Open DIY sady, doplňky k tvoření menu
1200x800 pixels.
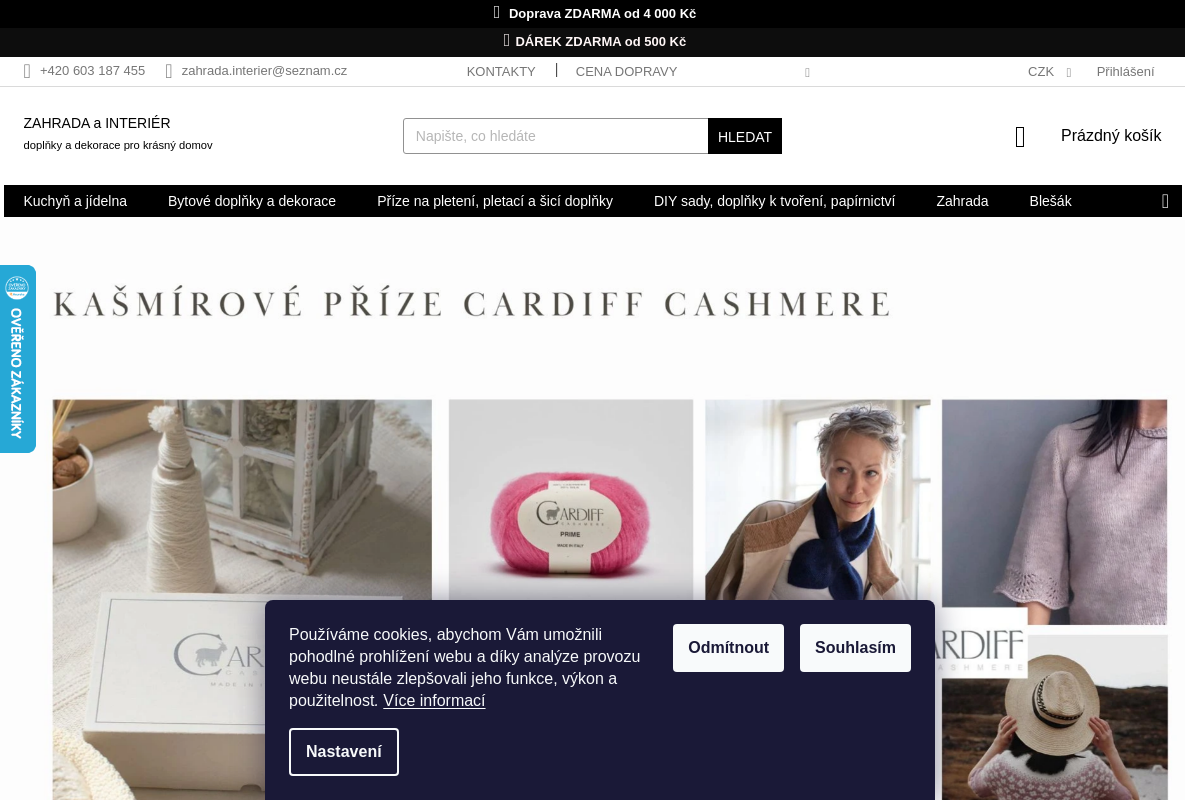click(x=775, y=201)
